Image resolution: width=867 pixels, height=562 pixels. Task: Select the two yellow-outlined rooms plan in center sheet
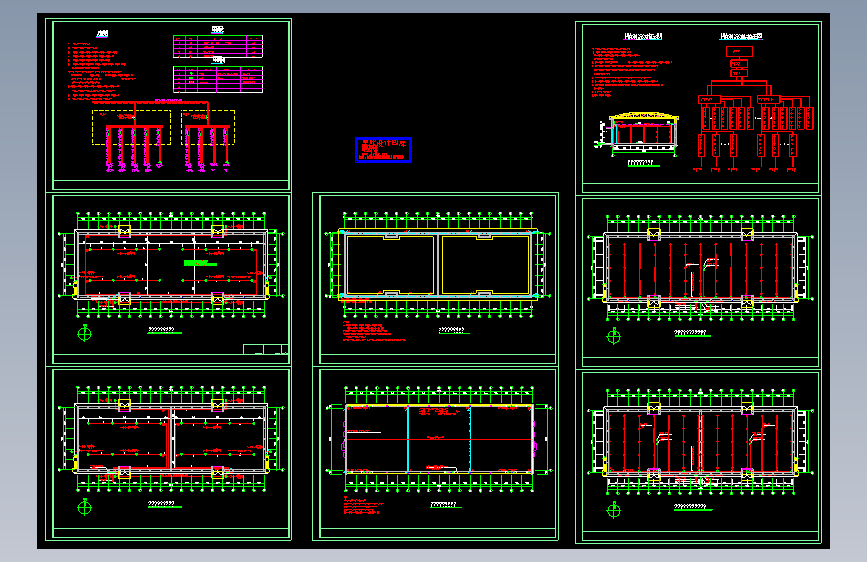438,264
